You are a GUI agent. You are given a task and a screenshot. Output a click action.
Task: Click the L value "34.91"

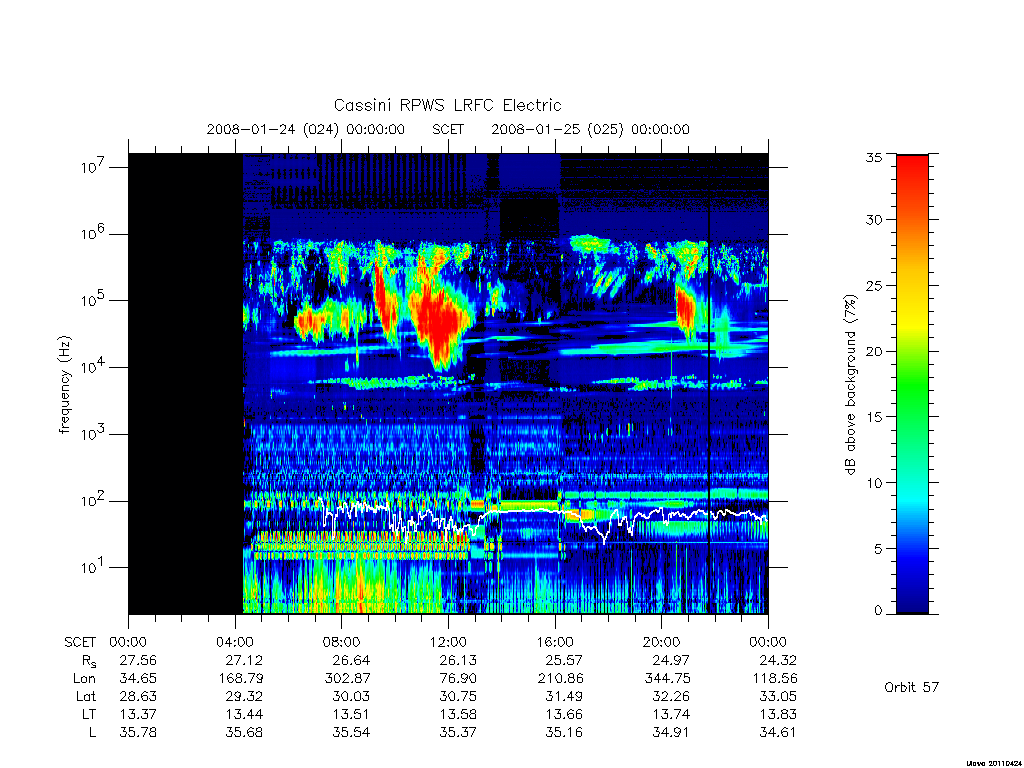(671, 733)
